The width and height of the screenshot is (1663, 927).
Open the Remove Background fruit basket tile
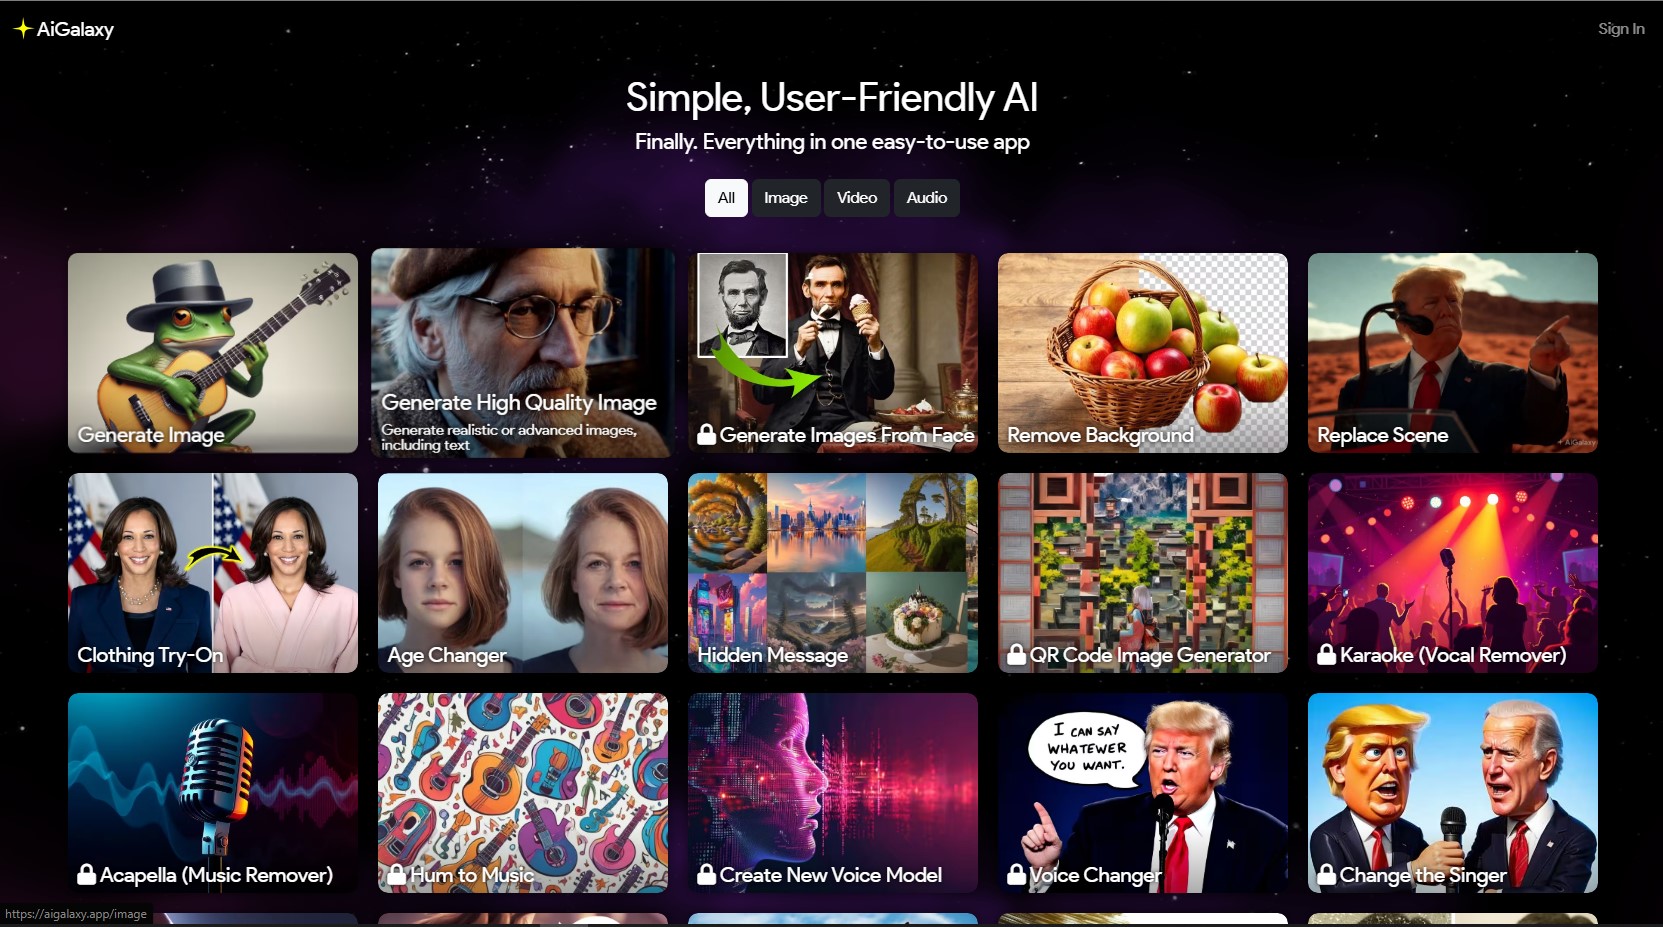[x=1143, y=353]
